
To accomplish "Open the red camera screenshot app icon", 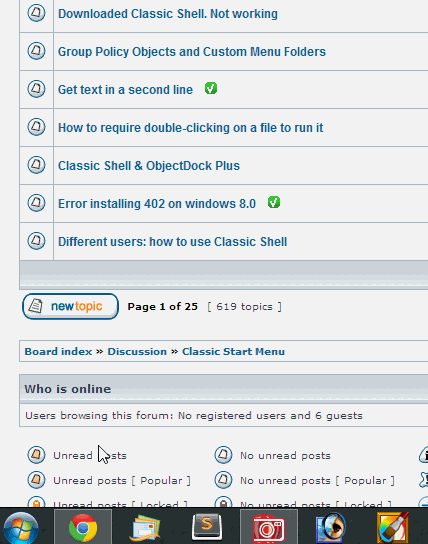I will (x=268, y=528).
